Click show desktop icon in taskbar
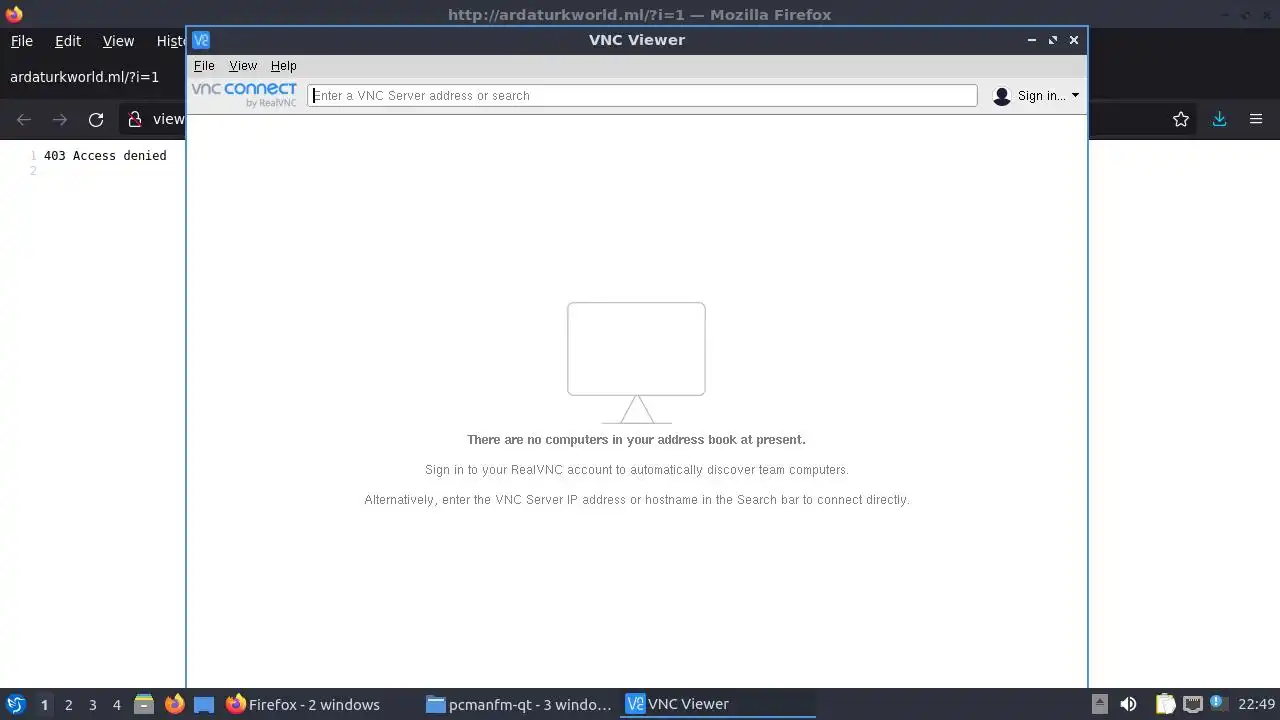1280x720 pixels. click(204, 704)
